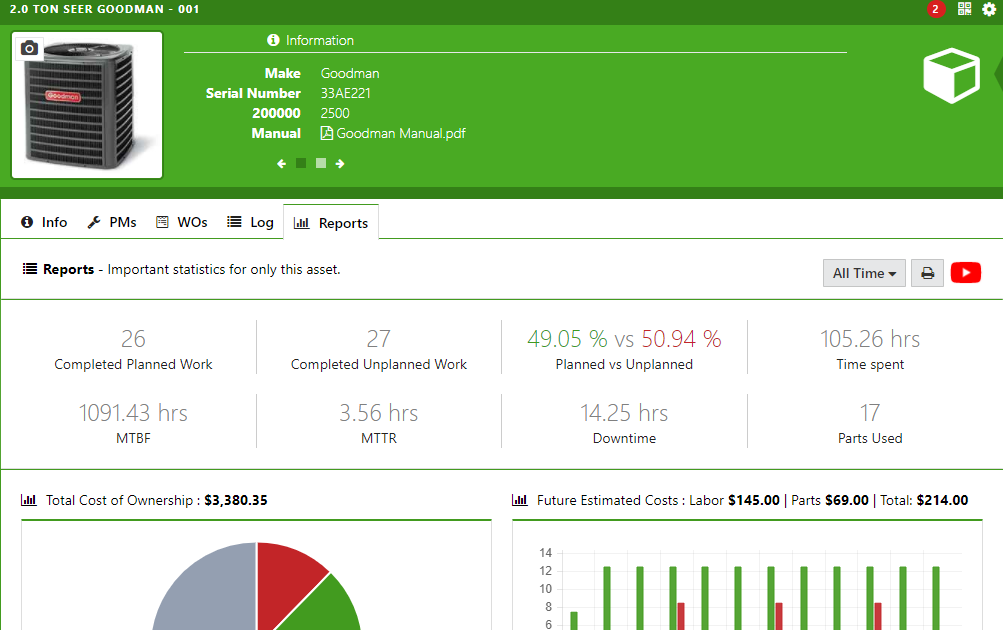1003x630 pixels.
Task: Click the Information circle icon
Action: pos(273,40)
